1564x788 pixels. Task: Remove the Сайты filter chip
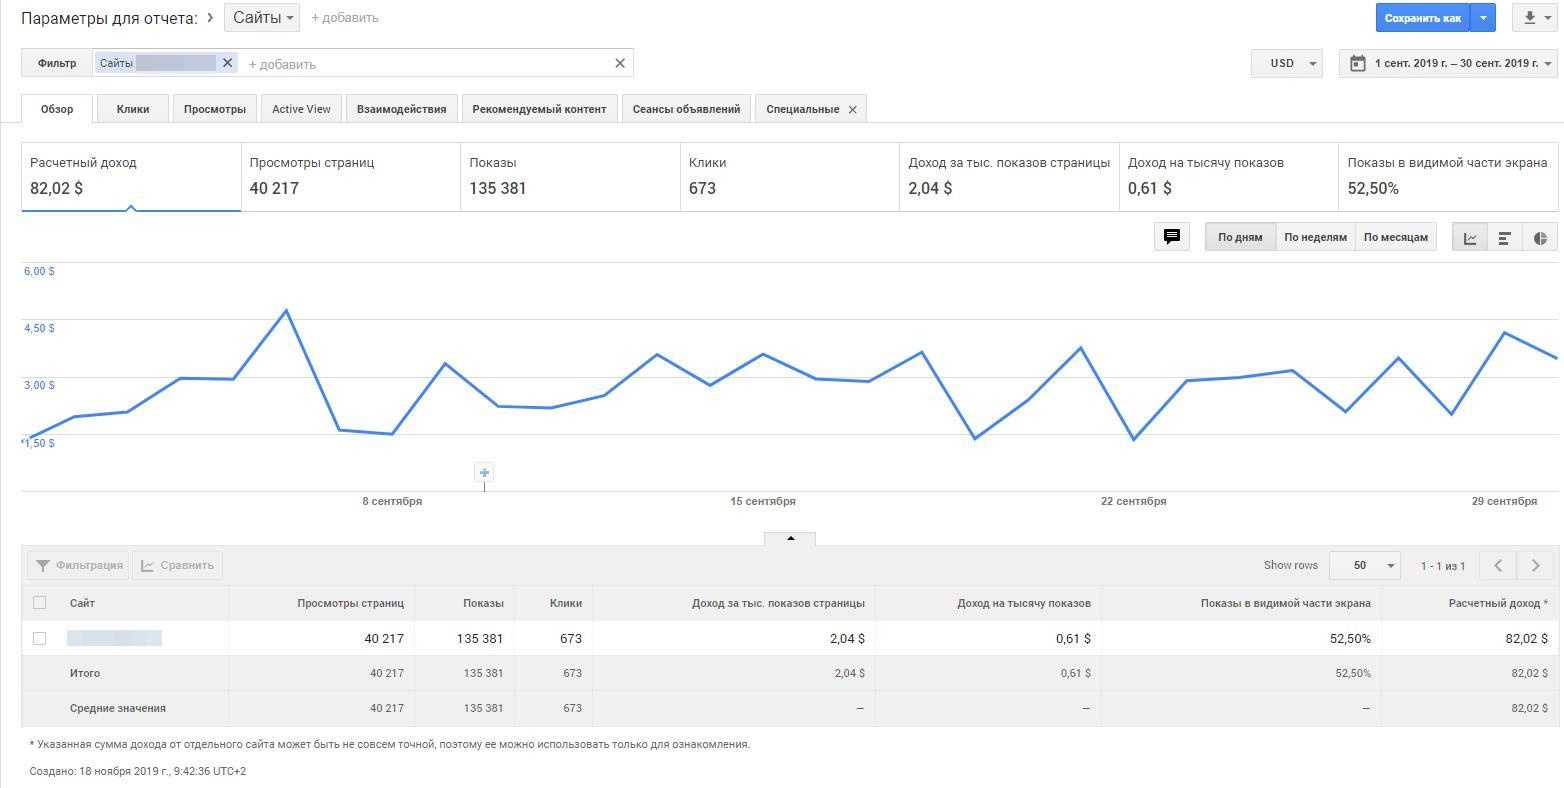point(227,63)
